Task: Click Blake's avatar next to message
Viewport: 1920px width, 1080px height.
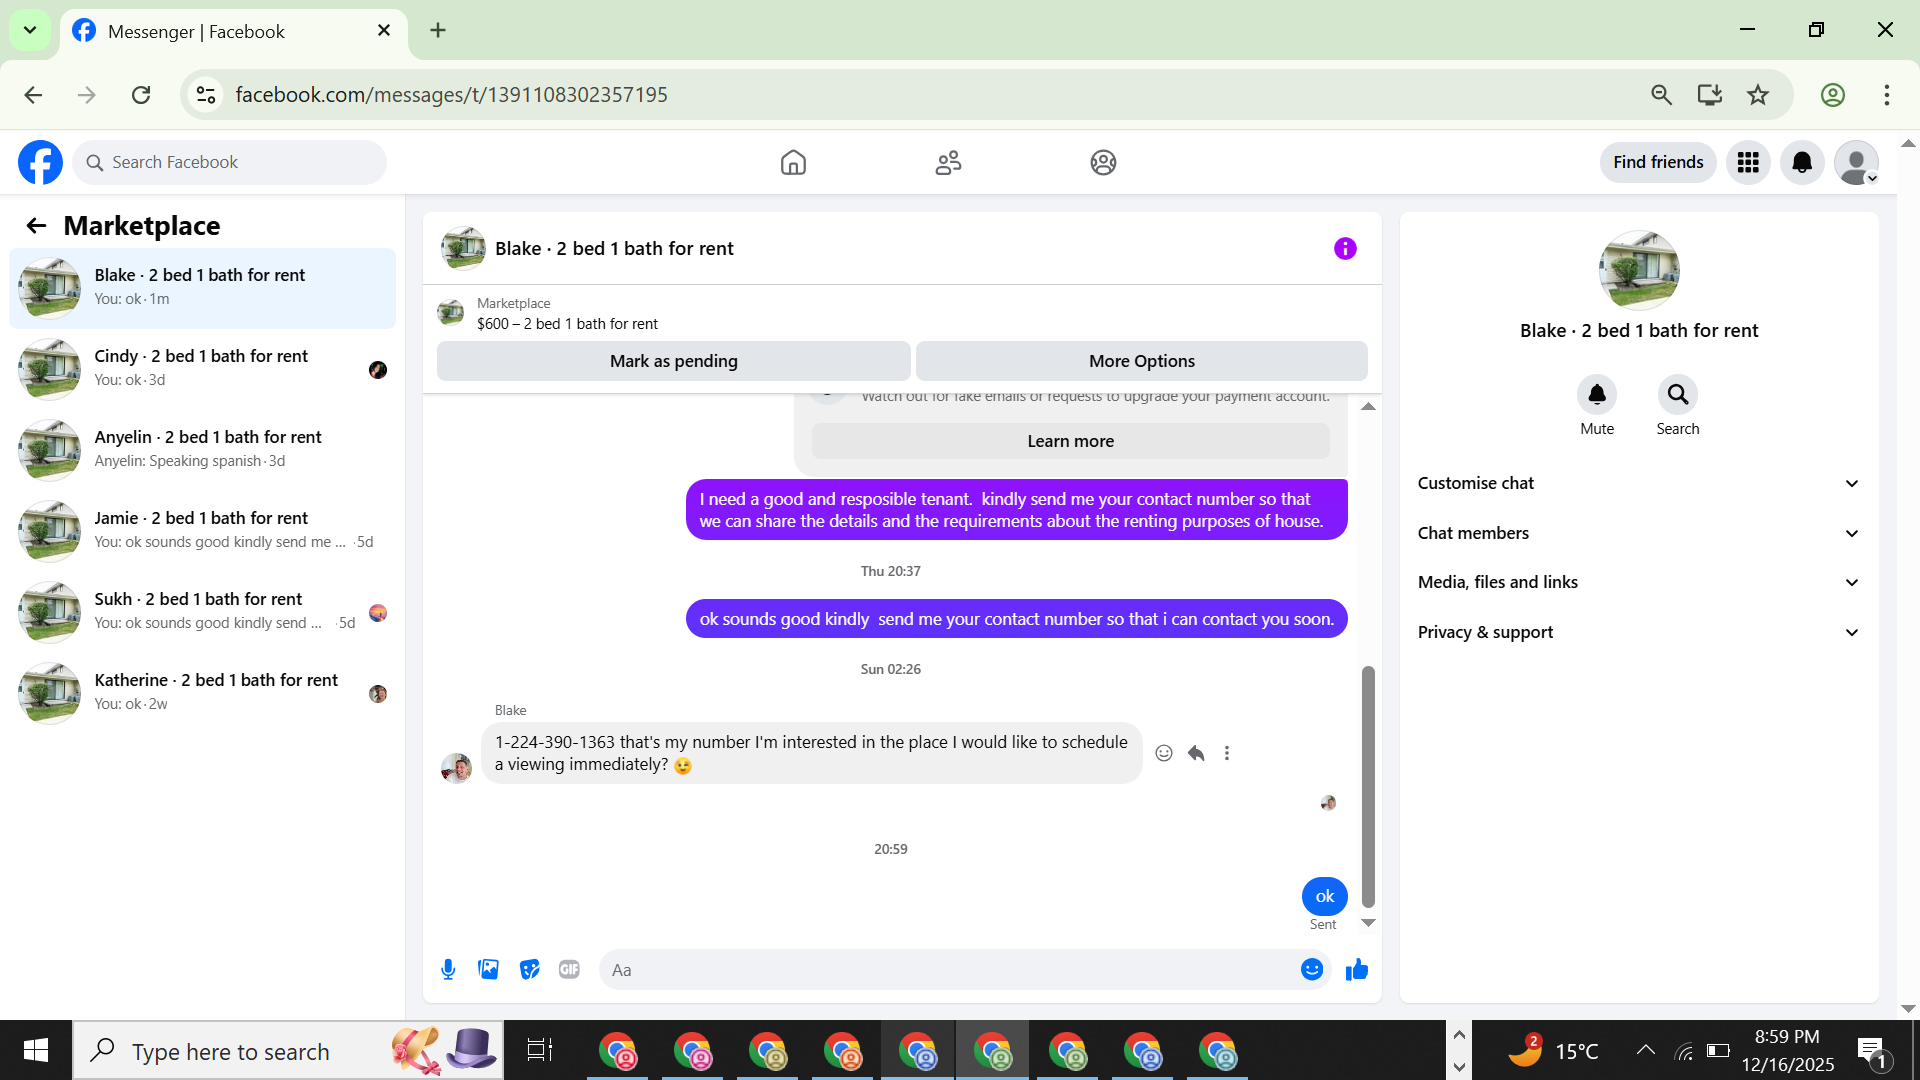Action: point(457,768)
